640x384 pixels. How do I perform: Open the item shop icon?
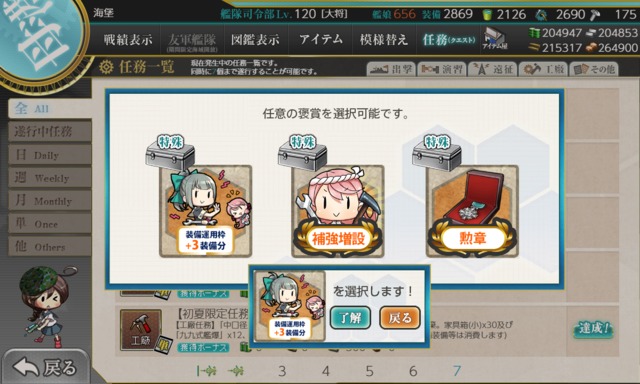click(495, 39)
